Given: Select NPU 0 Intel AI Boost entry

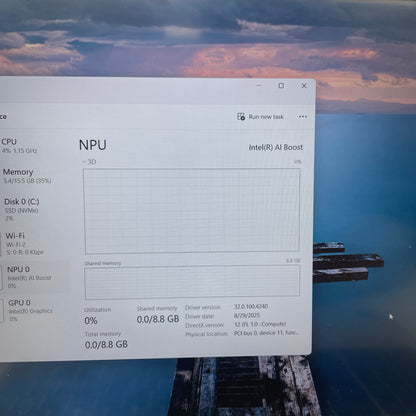Looking at the screenshot, I should [x=35, y=277].
